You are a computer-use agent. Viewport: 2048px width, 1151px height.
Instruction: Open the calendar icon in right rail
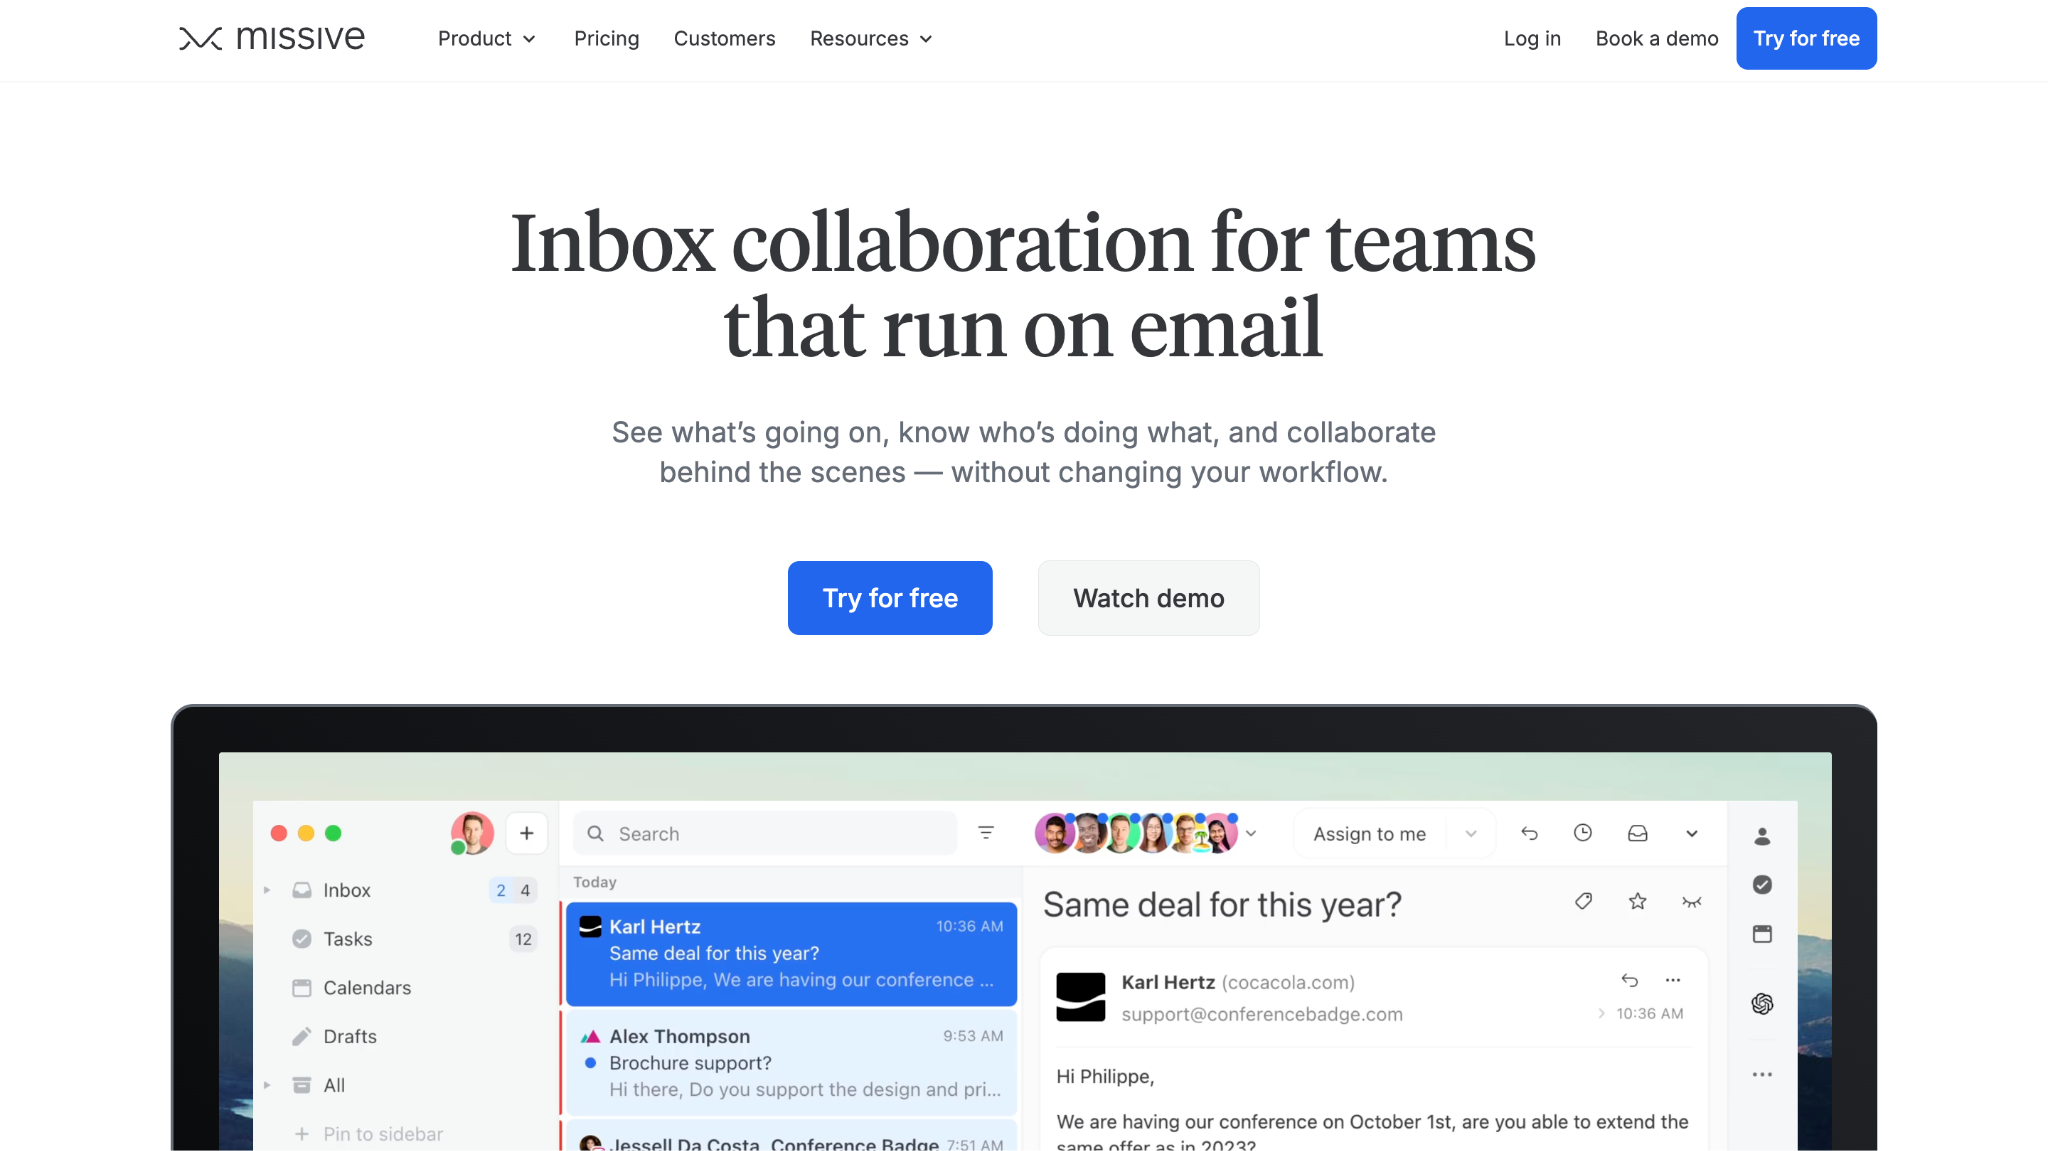coord(1762,934)
